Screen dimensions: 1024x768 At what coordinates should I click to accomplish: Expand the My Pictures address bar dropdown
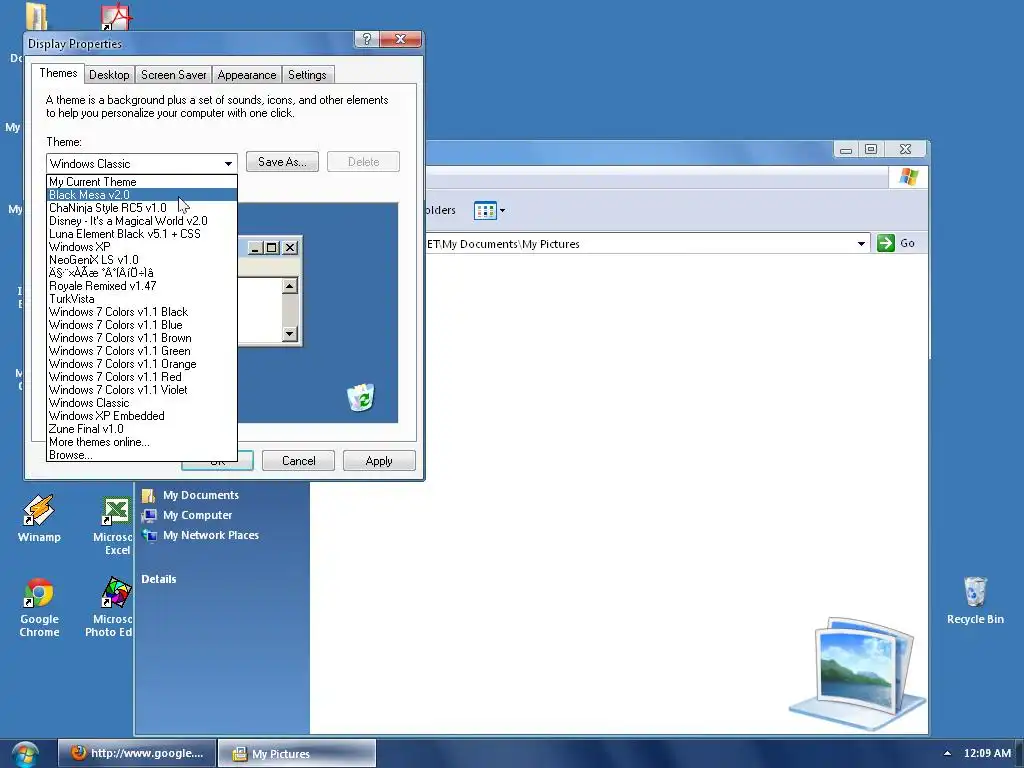tap(861, 244)
